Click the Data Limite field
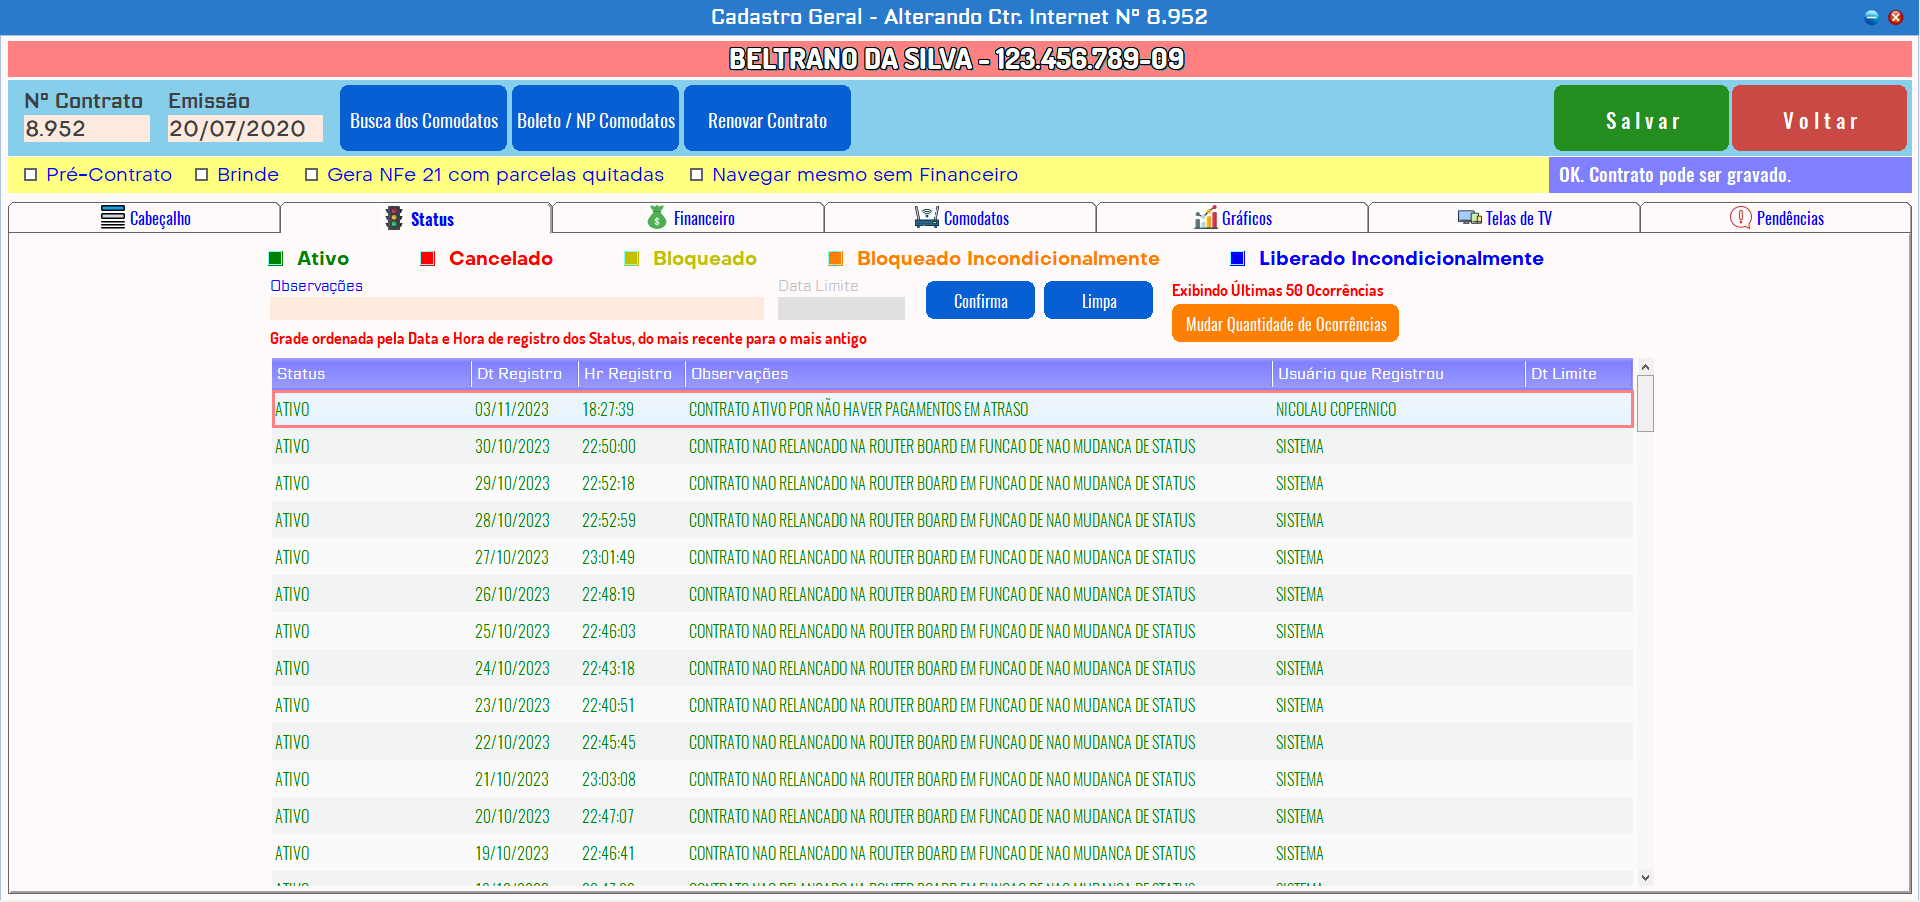Screen dimensions: 1920x902 (x=841, y=308)
